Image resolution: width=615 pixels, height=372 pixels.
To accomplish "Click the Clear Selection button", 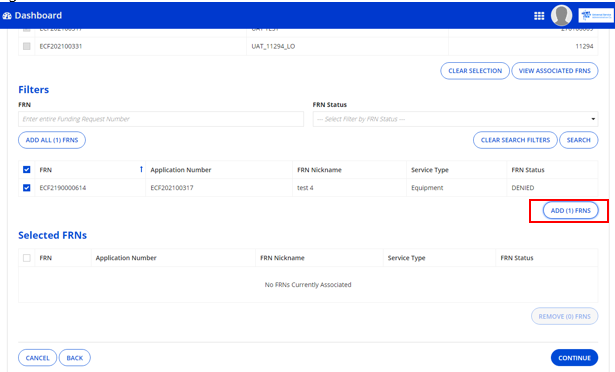I will point(475,71).
